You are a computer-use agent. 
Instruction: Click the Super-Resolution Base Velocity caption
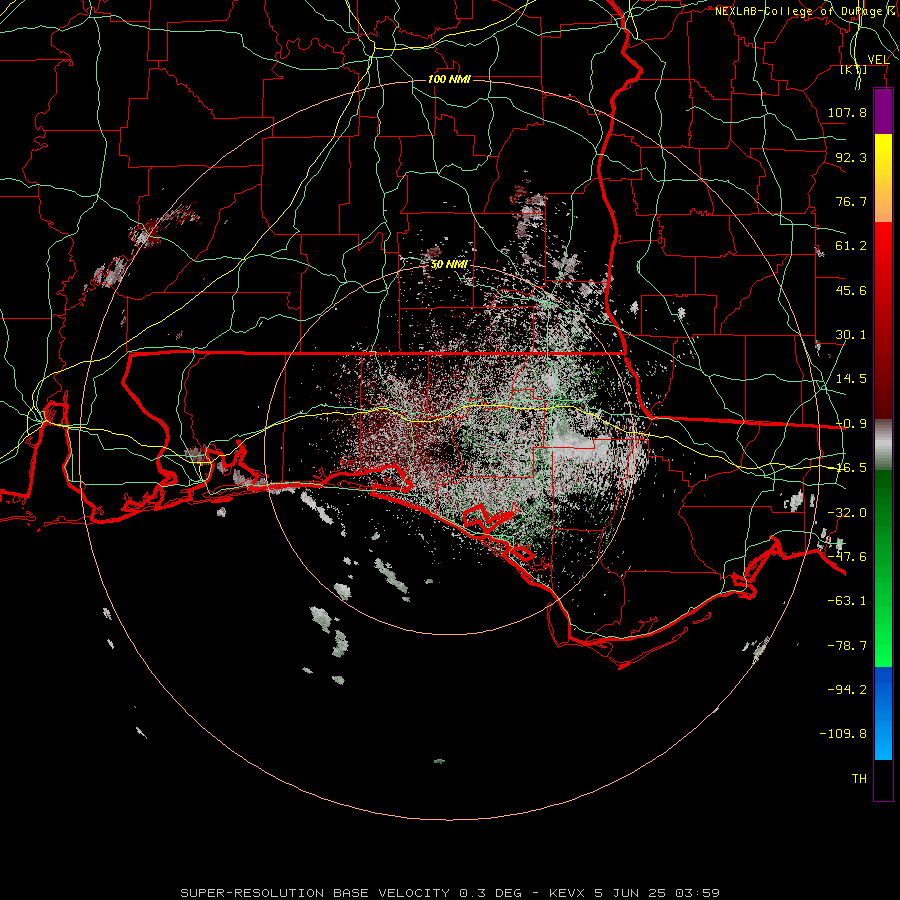[450, 893]
